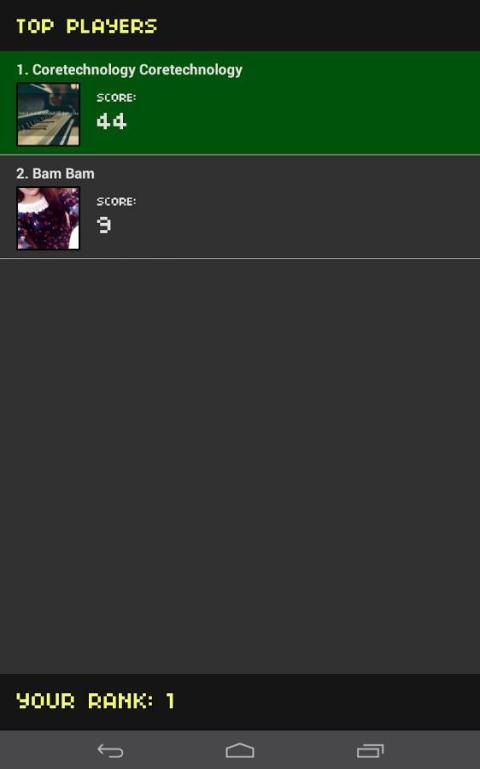This screenshot has height=769, width=480.
Task: Tap the Android back navigation icon
Action: [x=110, y=750]
